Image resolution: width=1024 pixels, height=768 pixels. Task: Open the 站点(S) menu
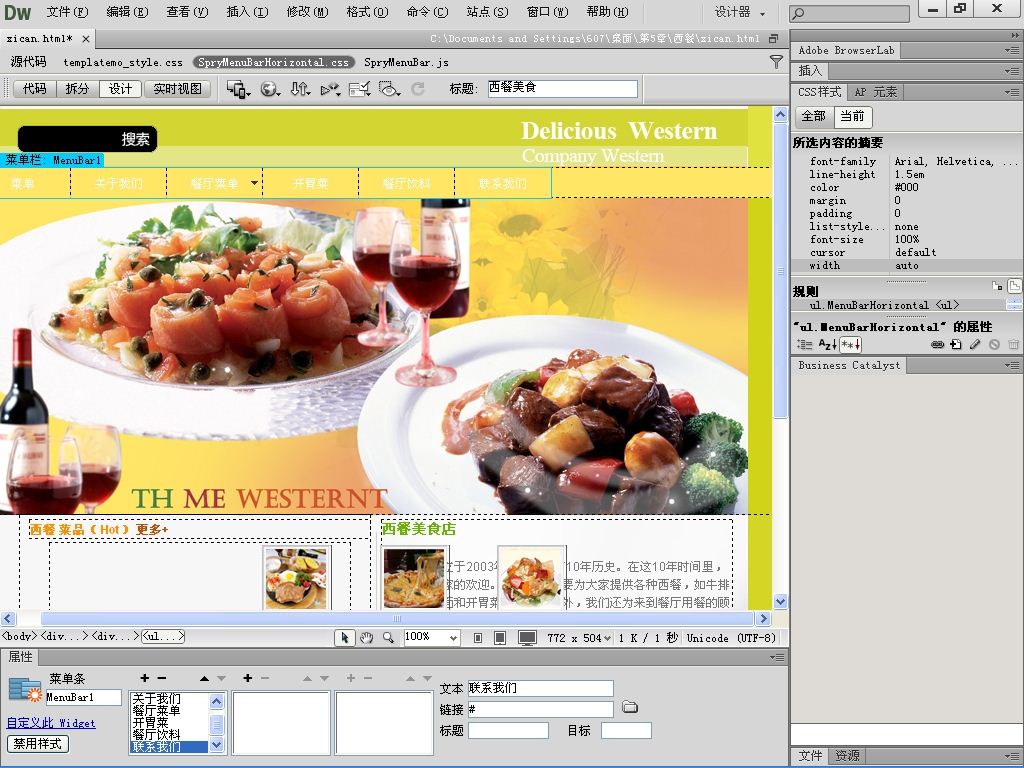(487, 12)
